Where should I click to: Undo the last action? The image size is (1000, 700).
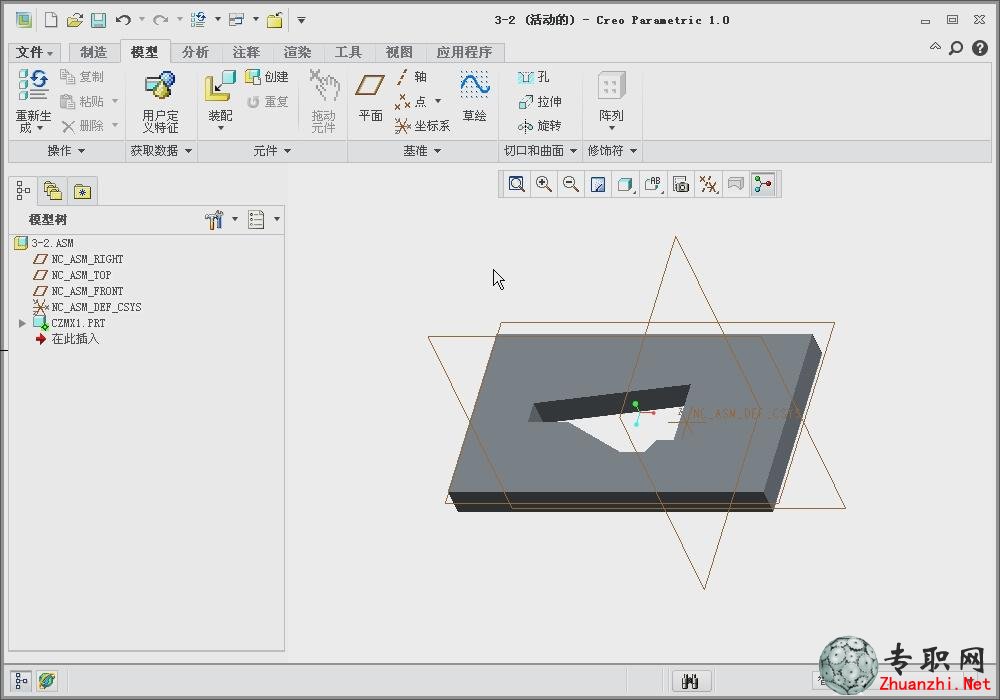pos(123,20)
